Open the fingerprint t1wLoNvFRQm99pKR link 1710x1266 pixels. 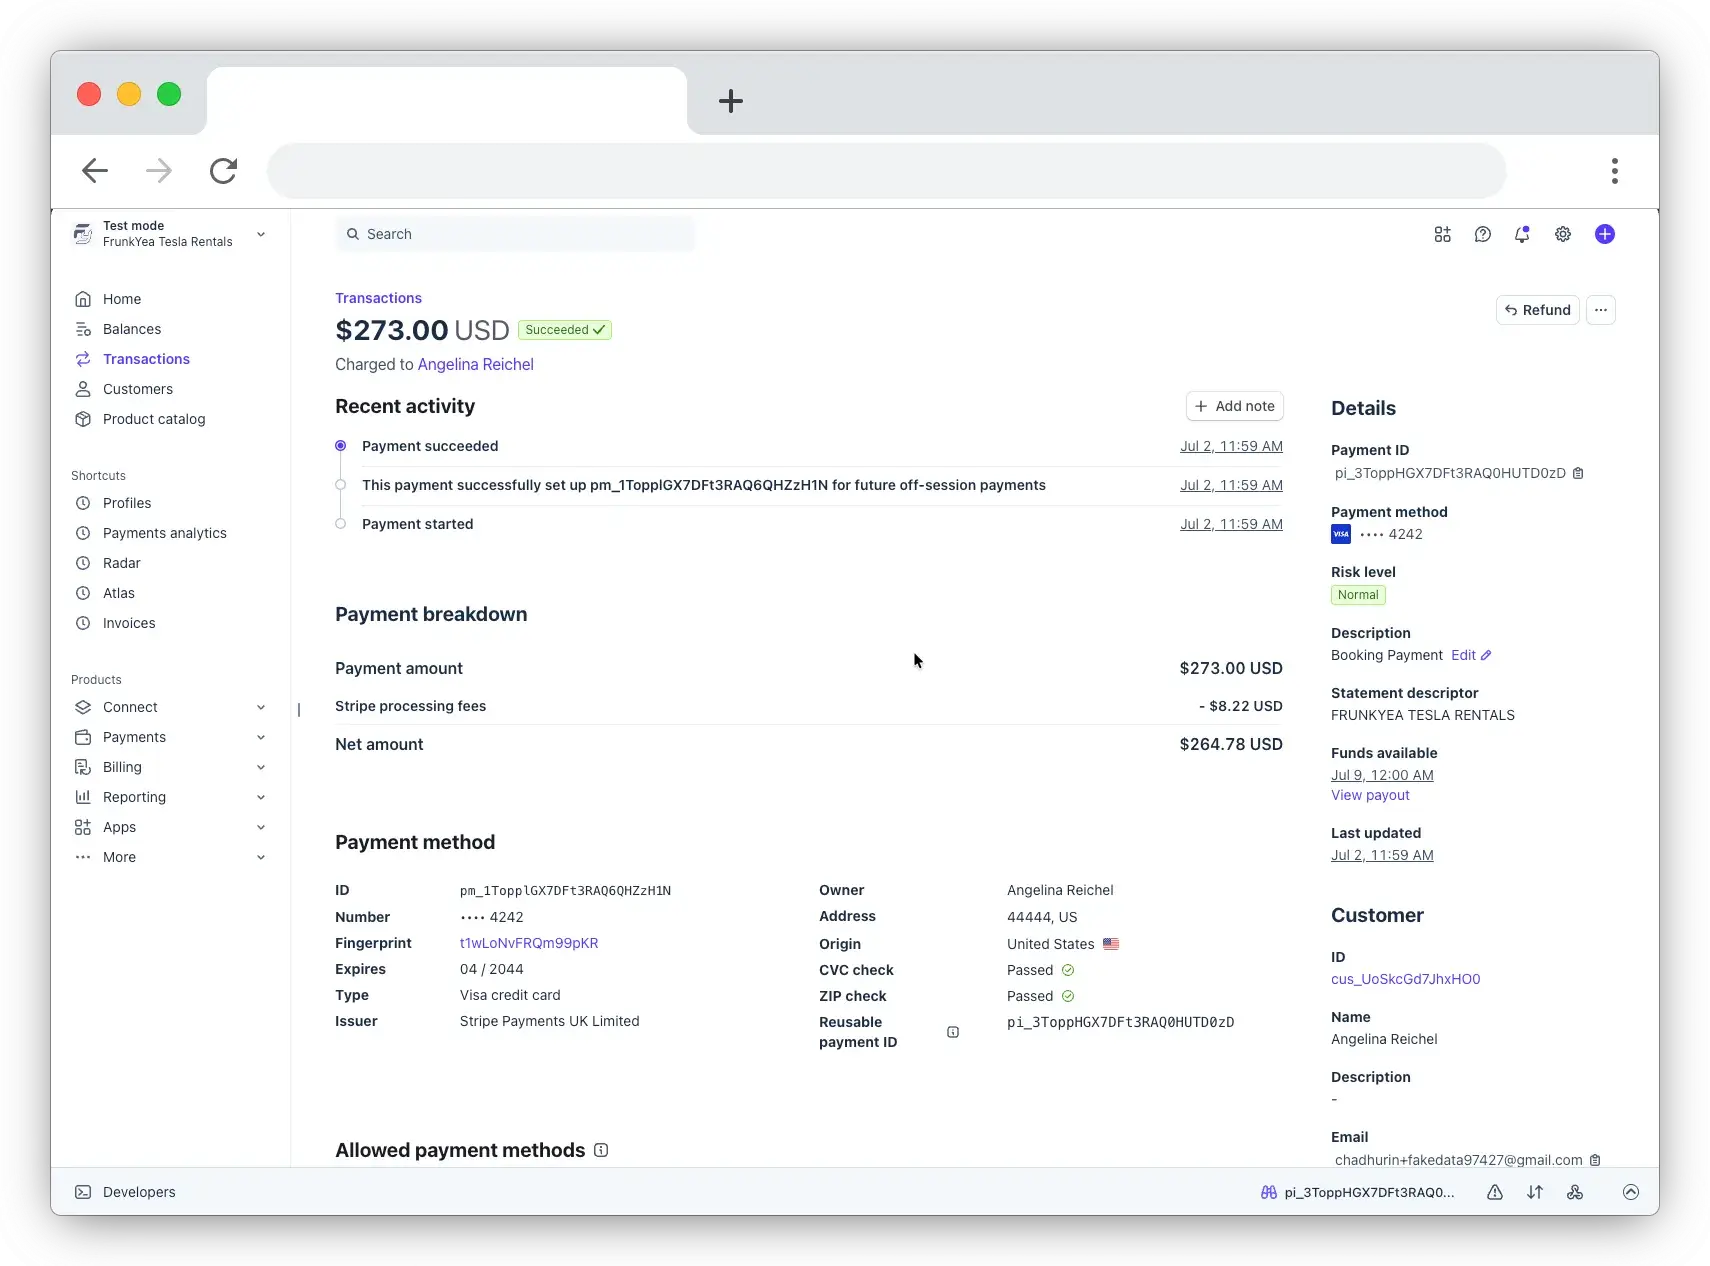tap(529, 943)
